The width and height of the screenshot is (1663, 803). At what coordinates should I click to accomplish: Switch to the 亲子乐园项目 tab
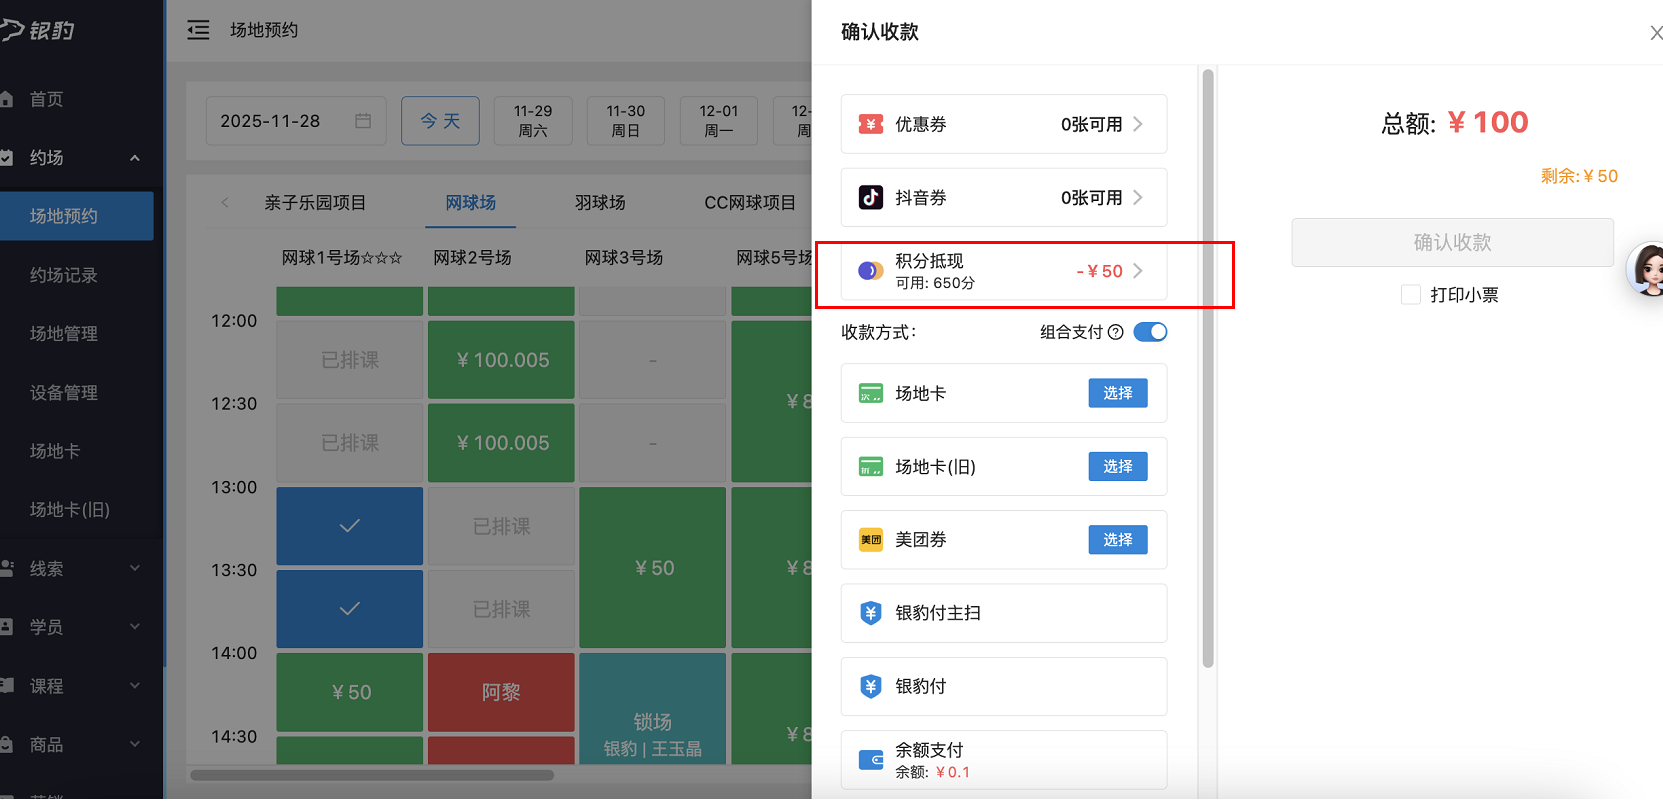pos(315,203)
